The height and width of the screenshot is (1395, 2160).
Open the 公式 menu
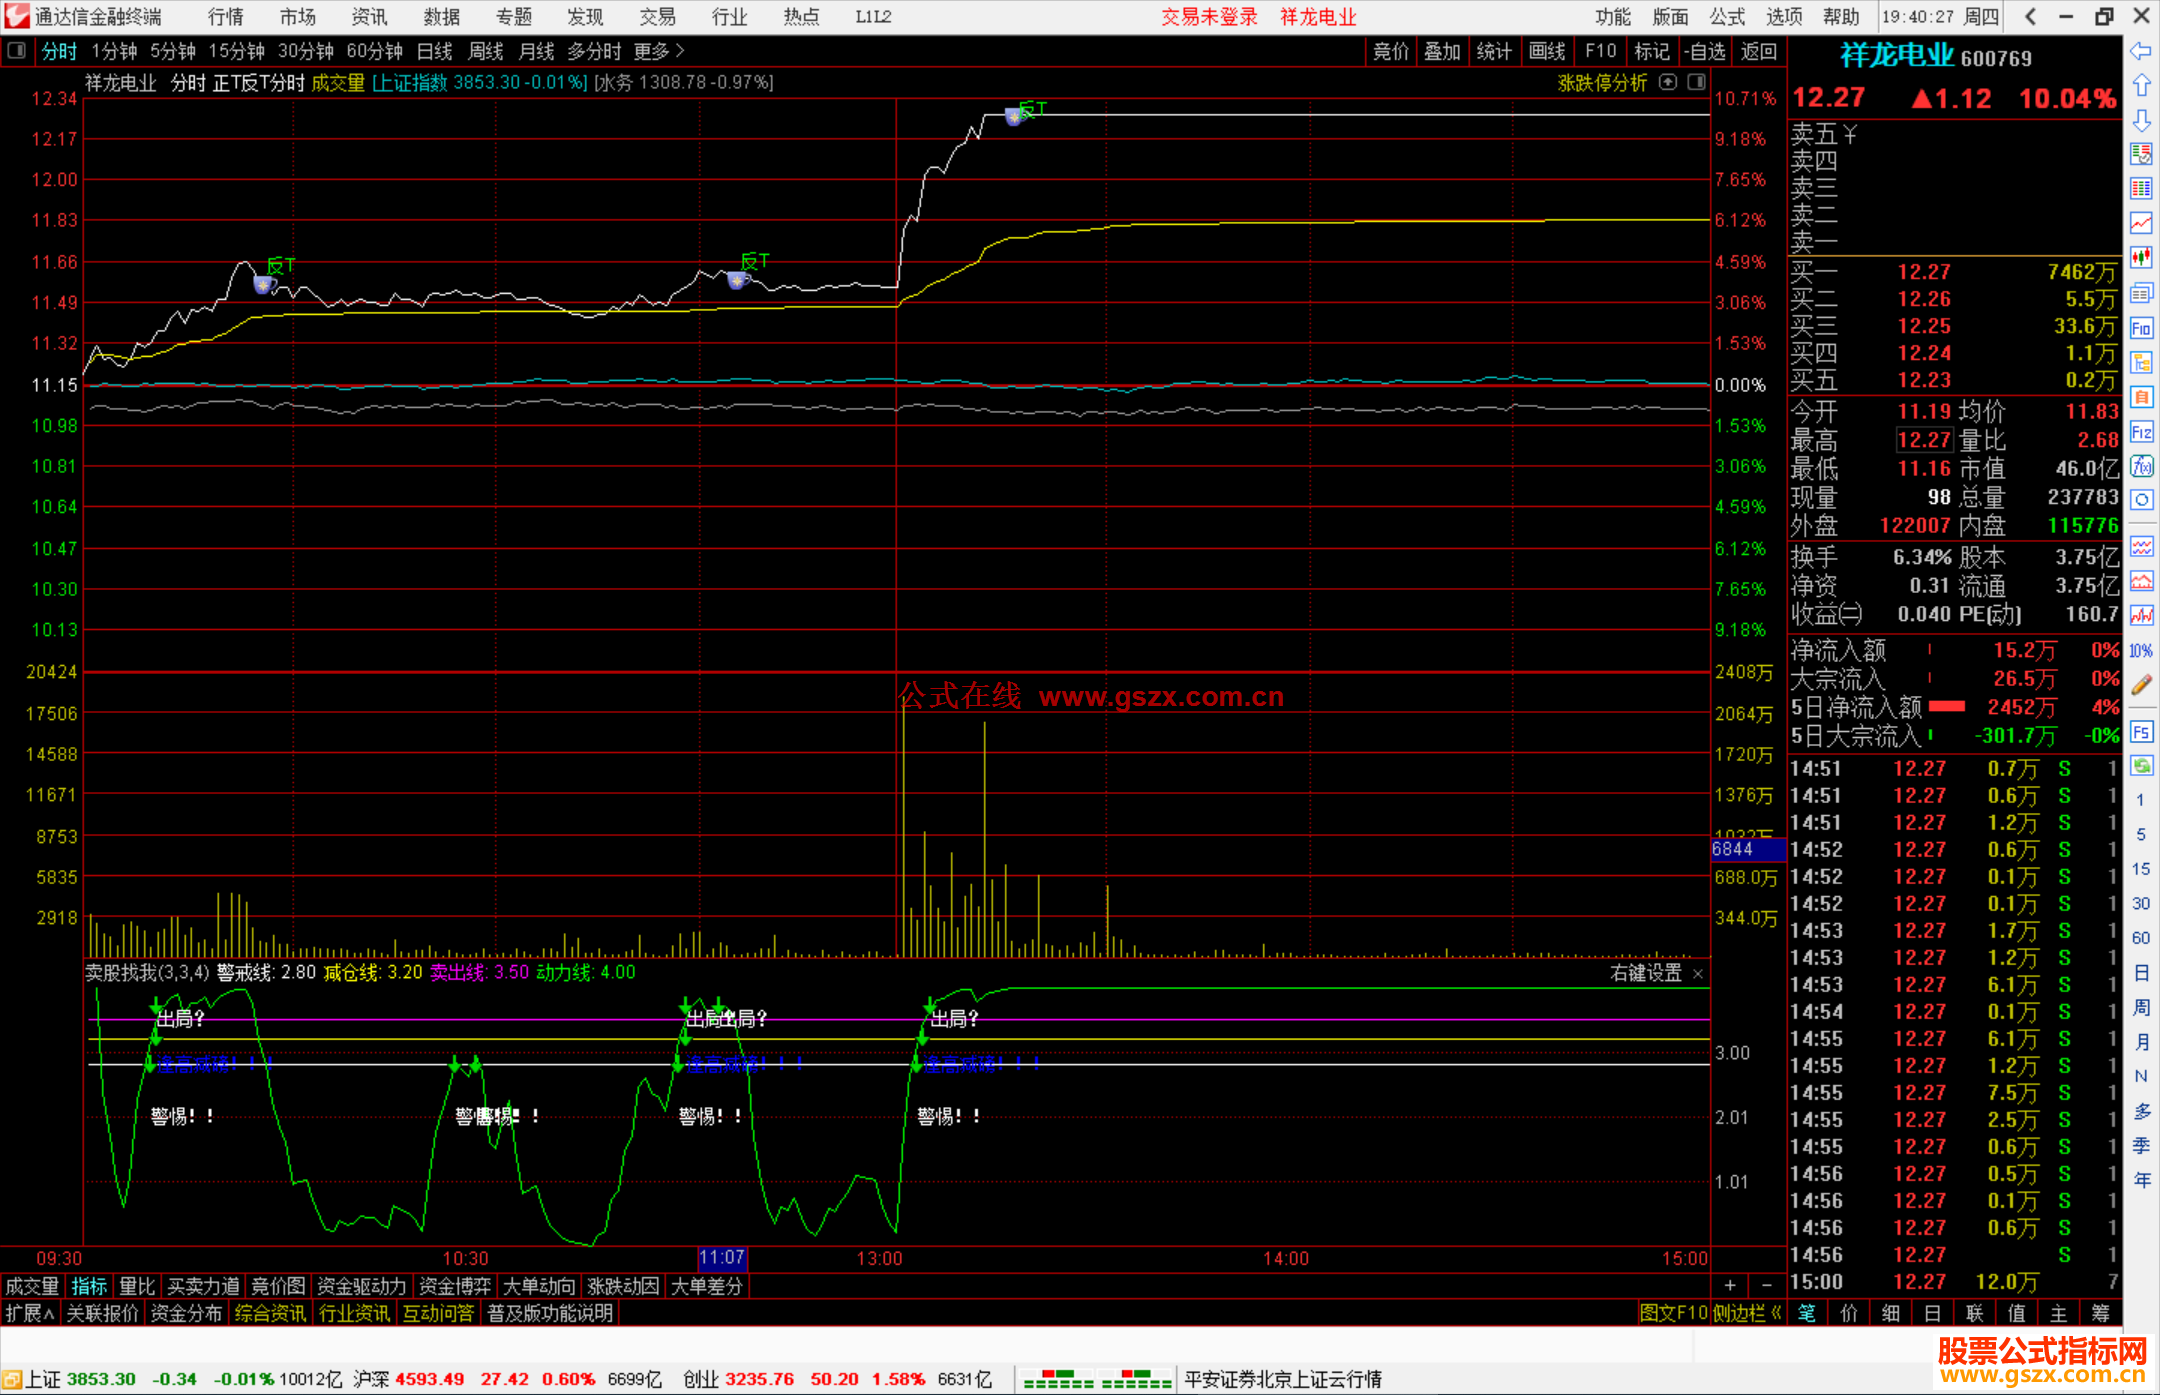pyautogui.click(x=1727, y=16)
